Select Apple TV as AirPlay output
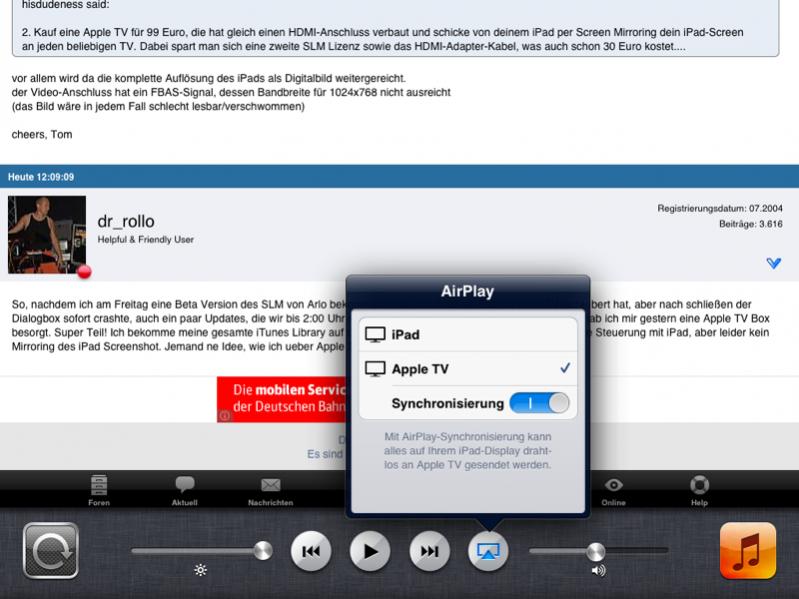 [x=468, y=369]
